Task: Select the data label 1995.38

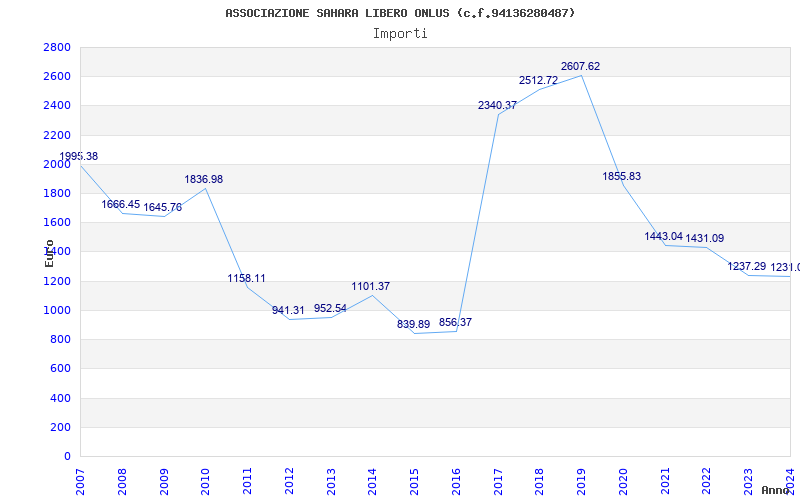Action: tap(79, 157)
